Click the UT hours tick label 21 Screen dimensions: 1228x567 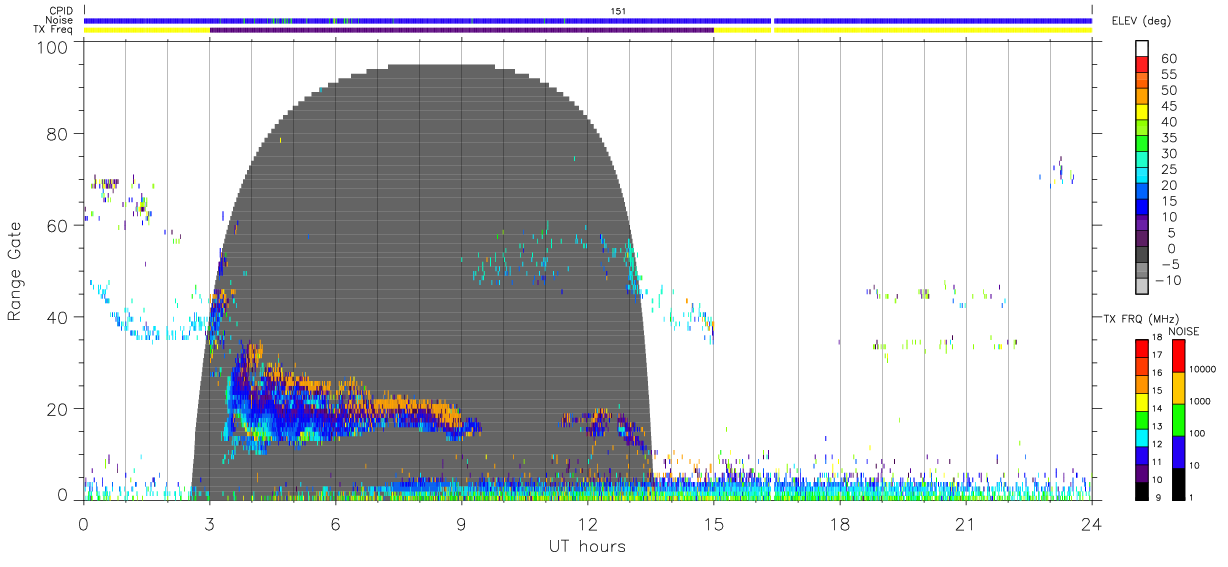click(x=966, y=524)
